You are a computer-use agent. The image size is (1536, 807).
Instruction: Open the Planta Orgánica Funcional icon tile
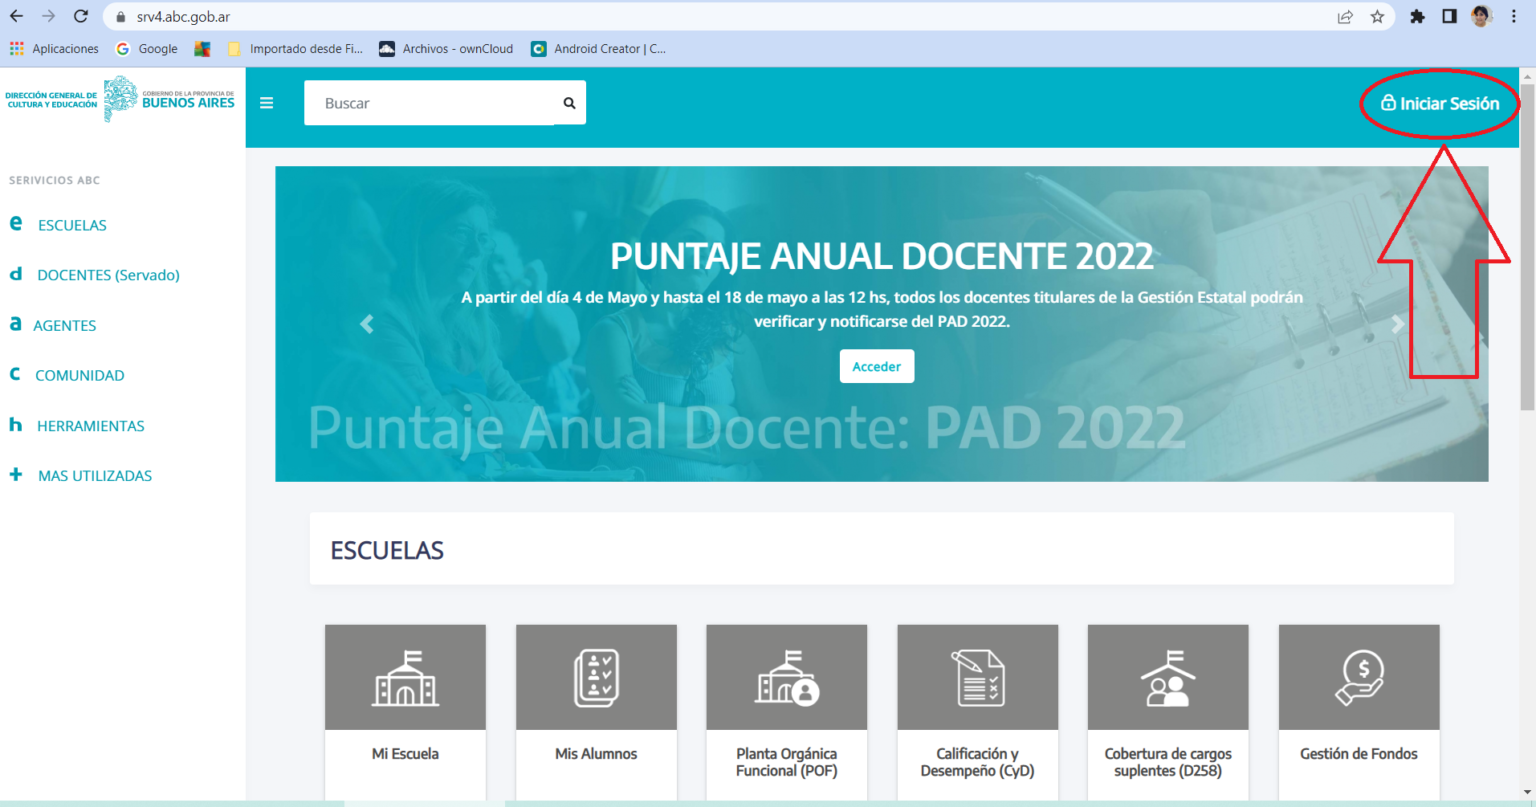(787, 678)
